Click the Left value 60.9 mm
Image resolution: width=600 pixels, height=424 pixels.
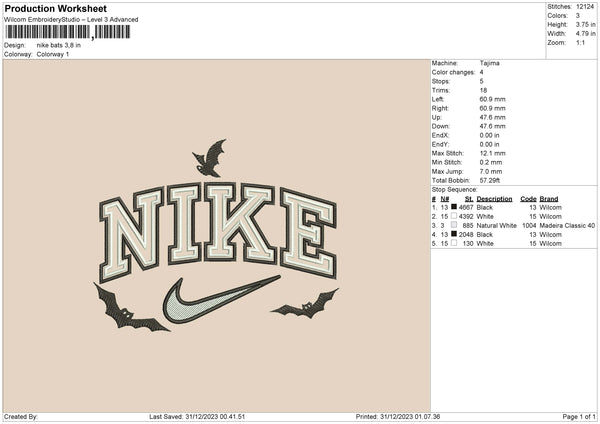pos(492,99)
